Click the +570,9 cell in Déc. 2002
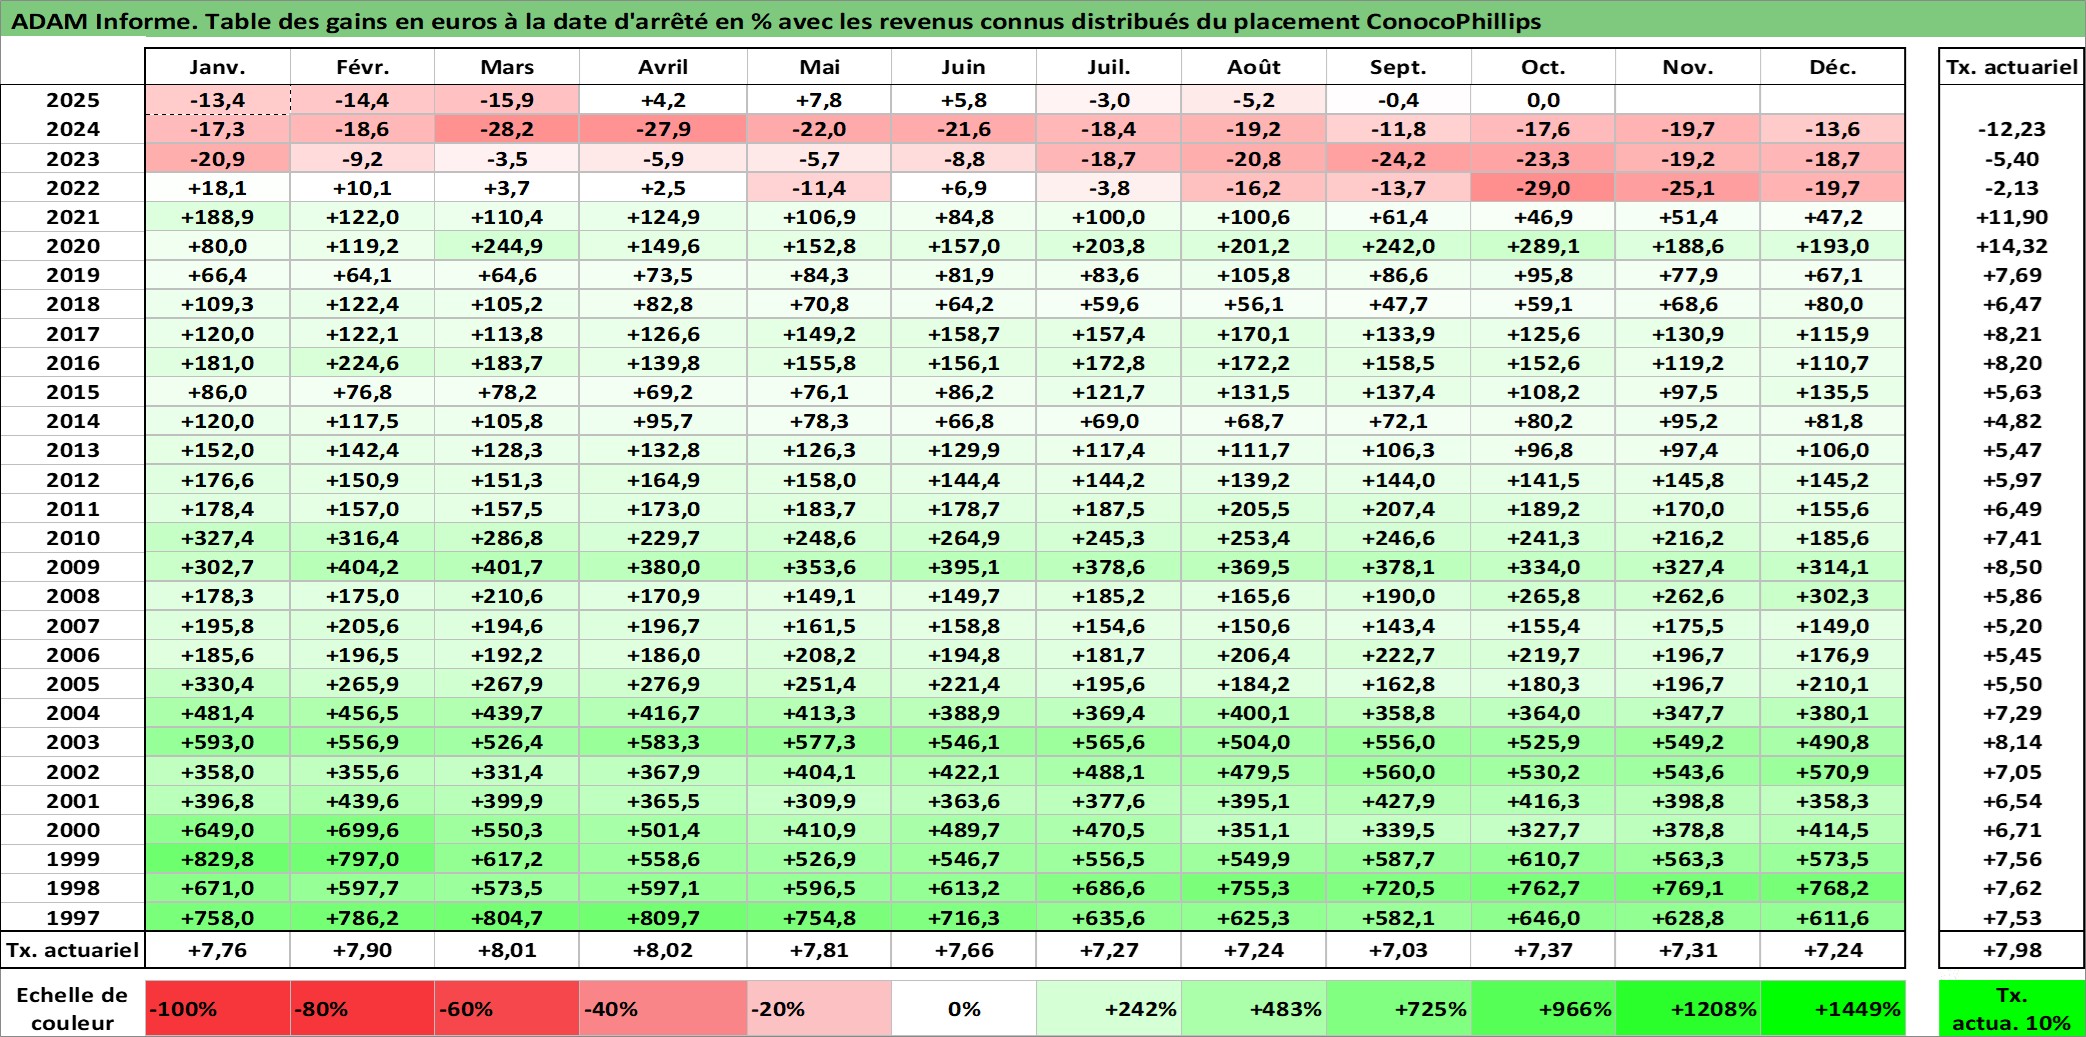Screen dimensions: 2086x1037 click(1833, 772)
